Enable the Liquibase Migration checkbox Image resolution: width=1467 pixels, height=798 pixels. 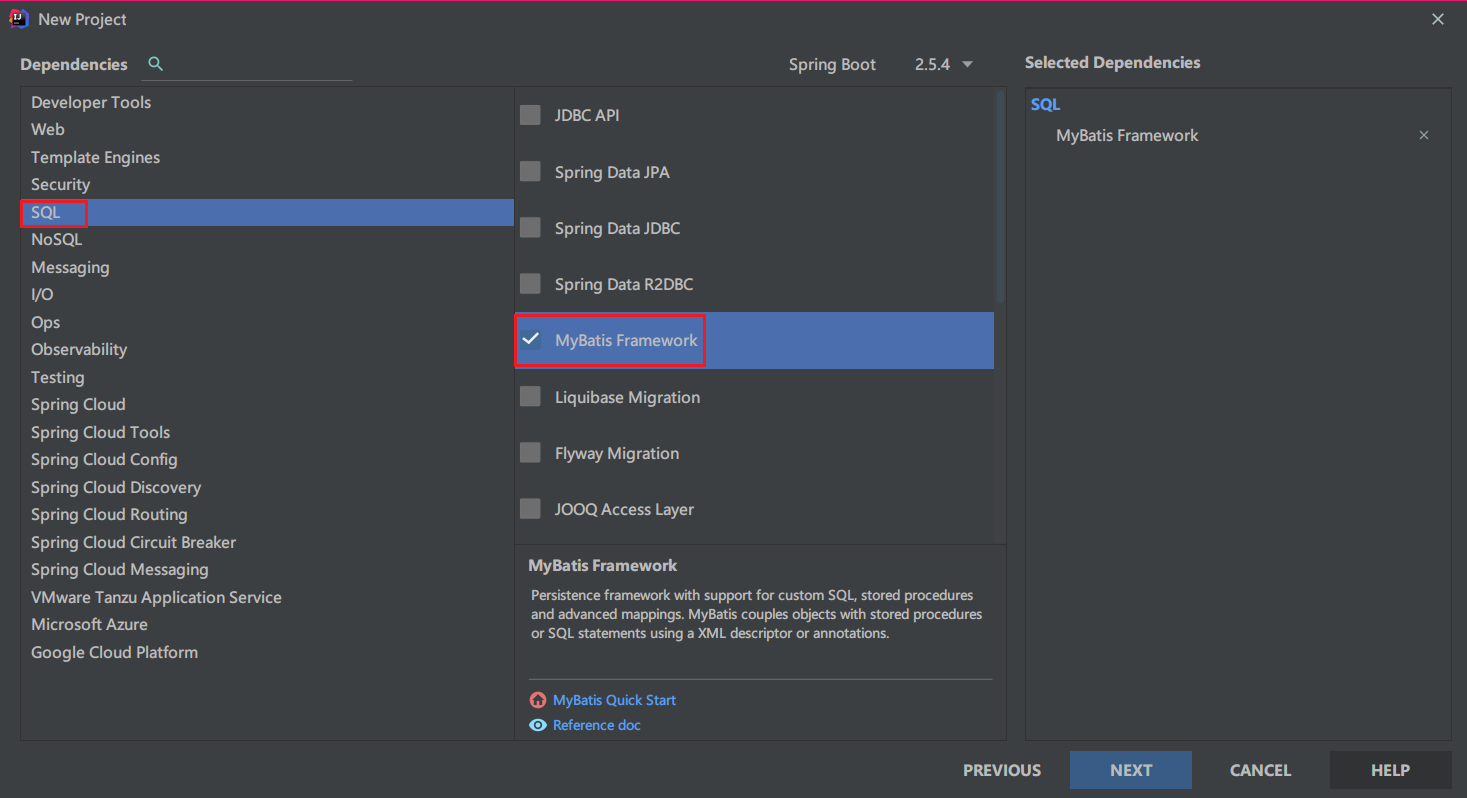coord(530,397)
